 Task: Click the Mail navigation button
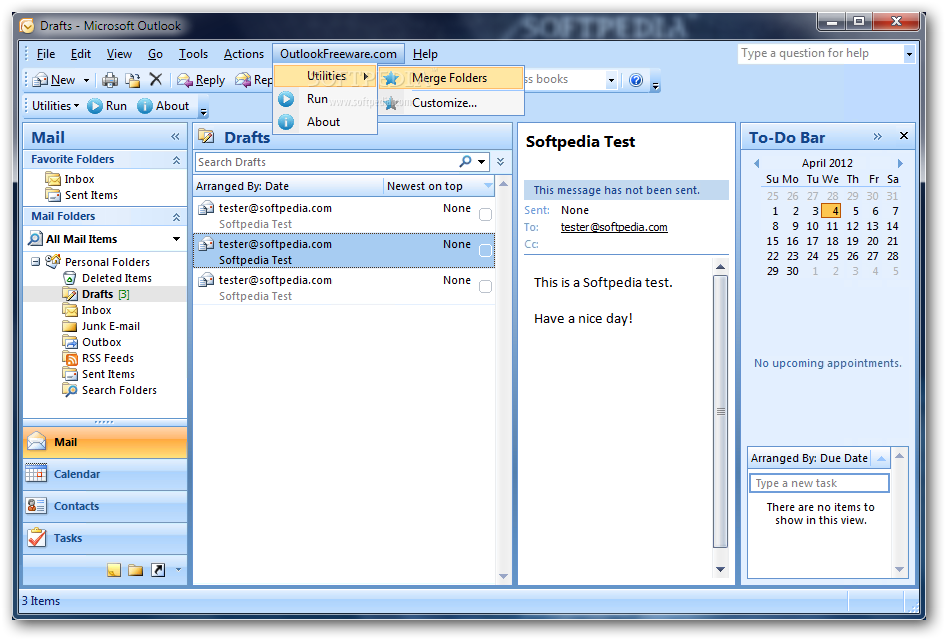click(105, 442)
